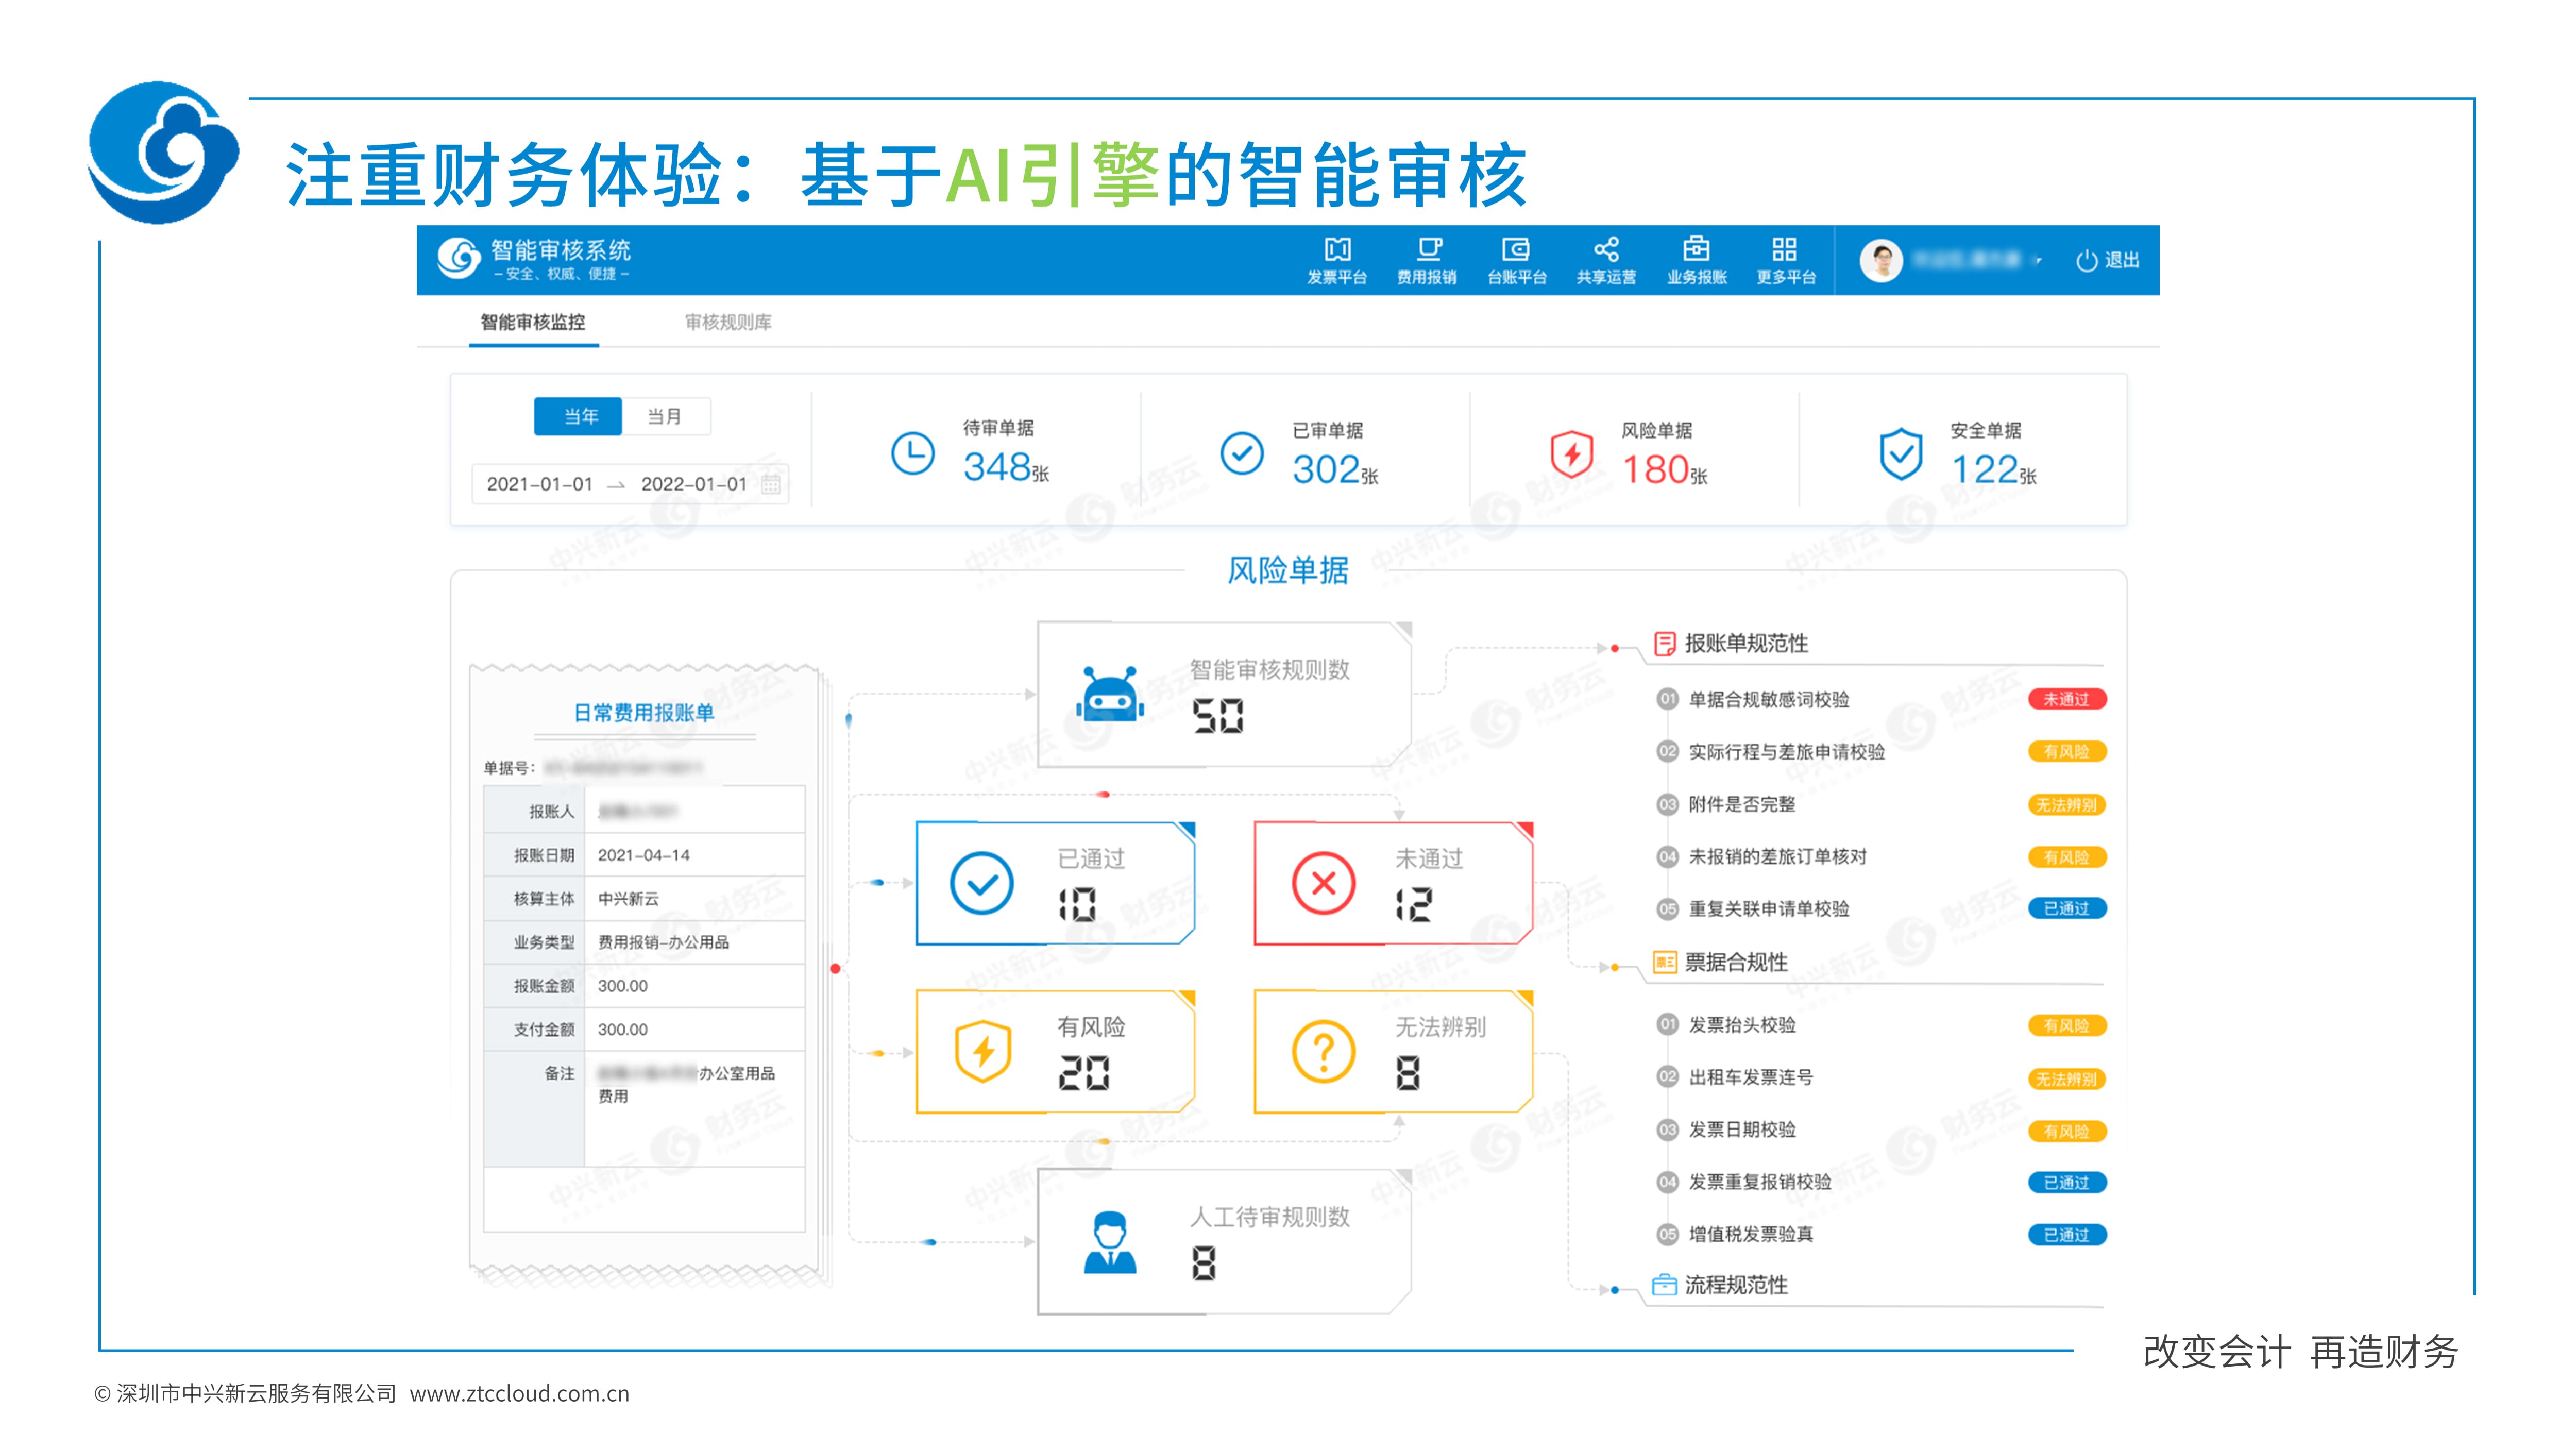
Task: Click the 退出 logout power icon
Action: (2086, 261)
